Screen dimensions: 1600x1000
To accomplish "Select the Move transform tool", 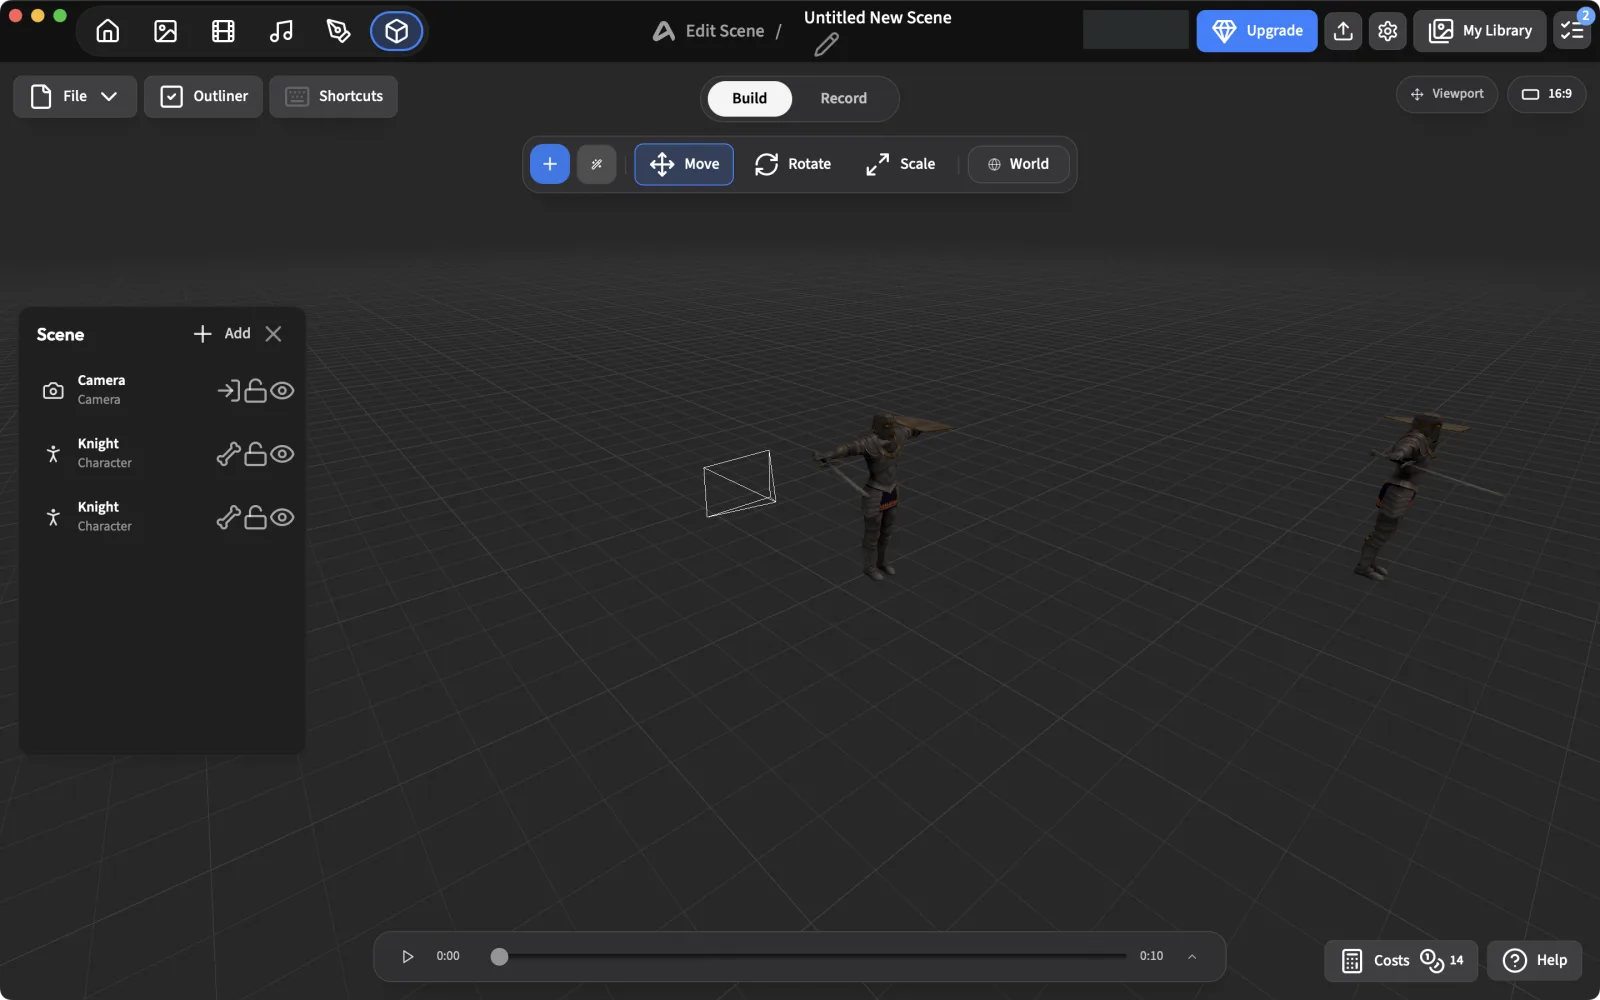I will [x=684, y=164].
